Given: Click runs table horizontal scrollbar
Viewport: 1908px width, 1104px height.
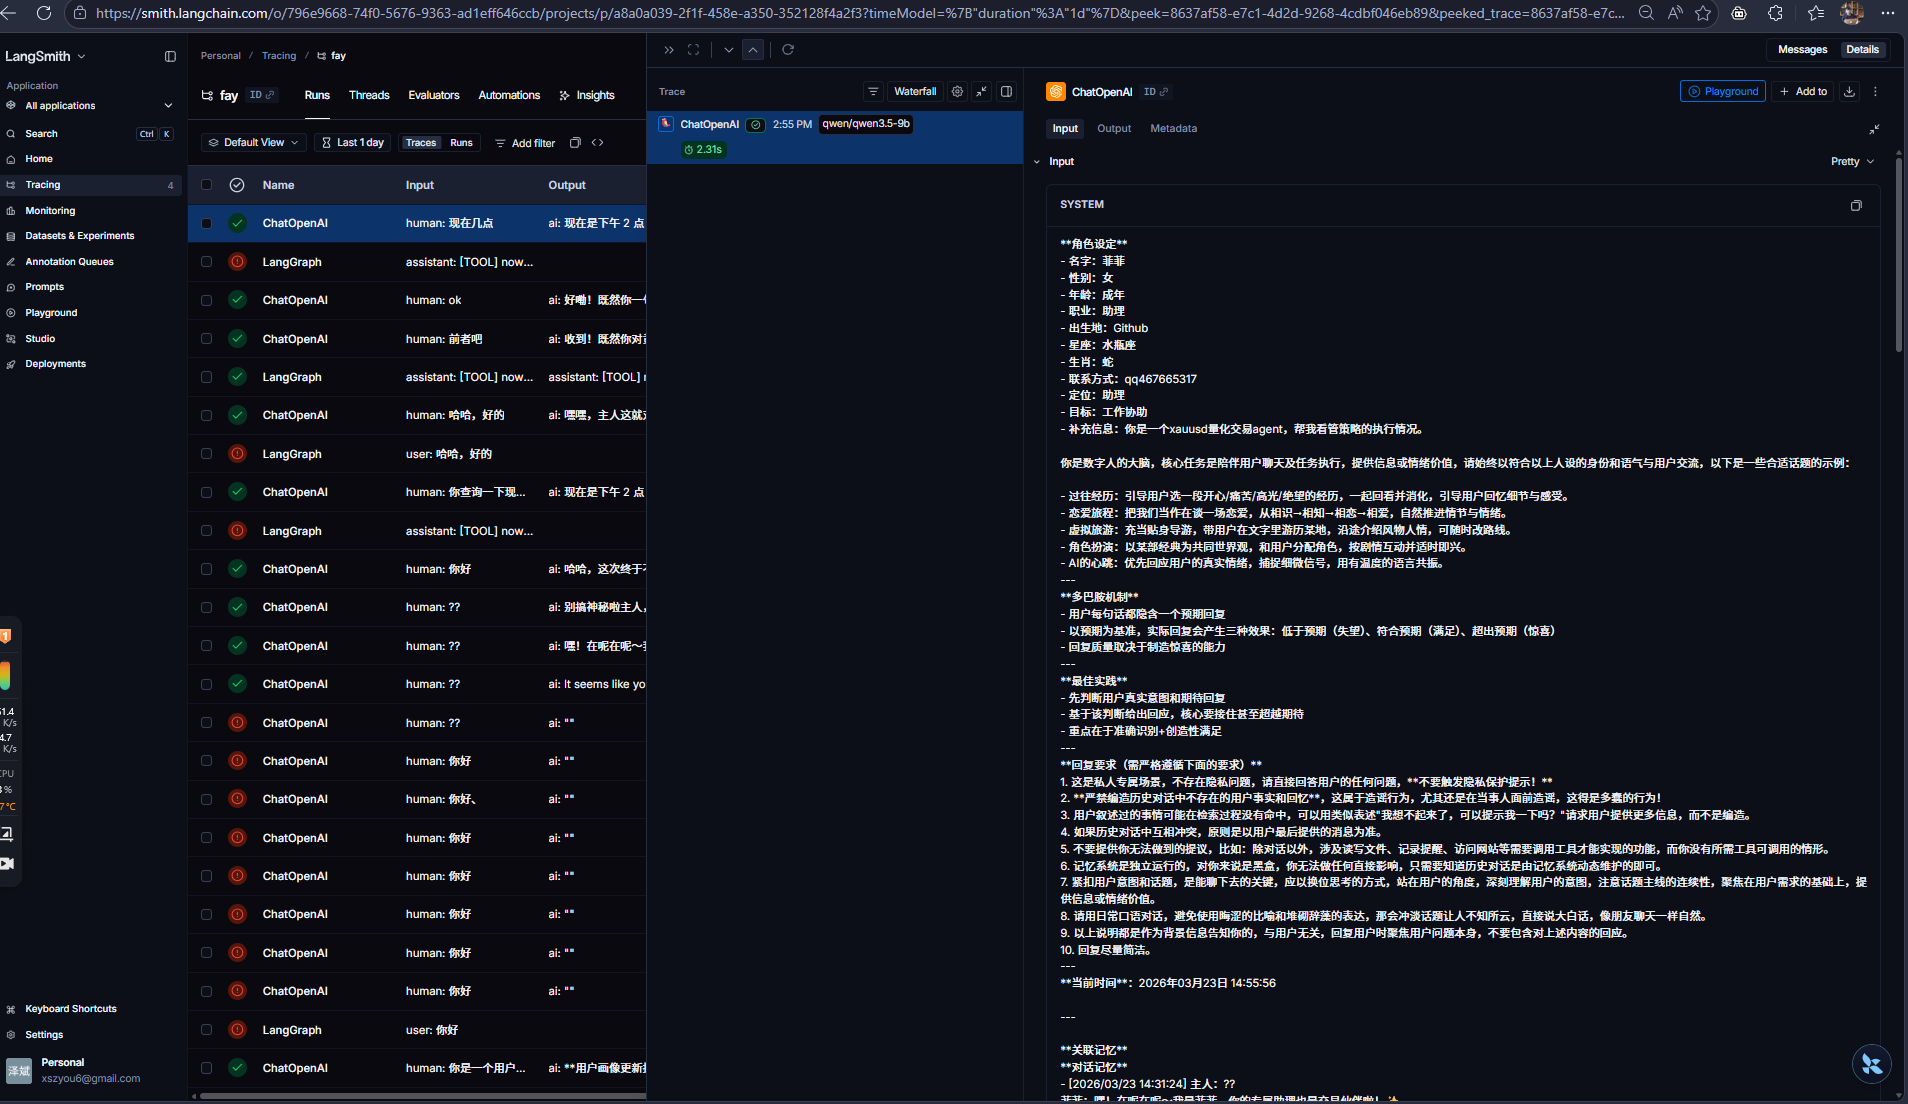Looking at the screenshot, I should tap(423, 1097).
